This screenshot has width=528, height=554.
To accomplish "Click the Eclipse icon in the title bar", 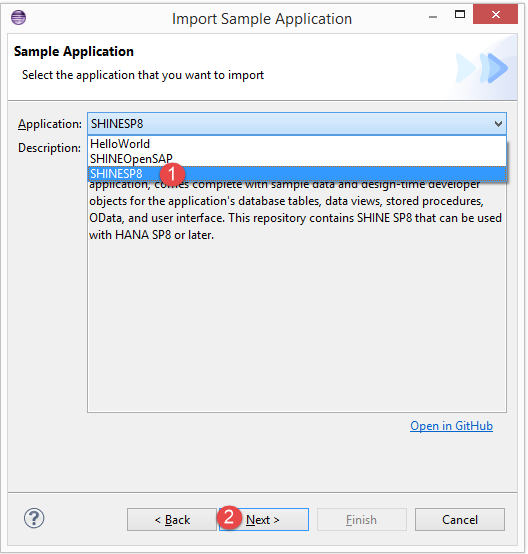I will [18, 17].
